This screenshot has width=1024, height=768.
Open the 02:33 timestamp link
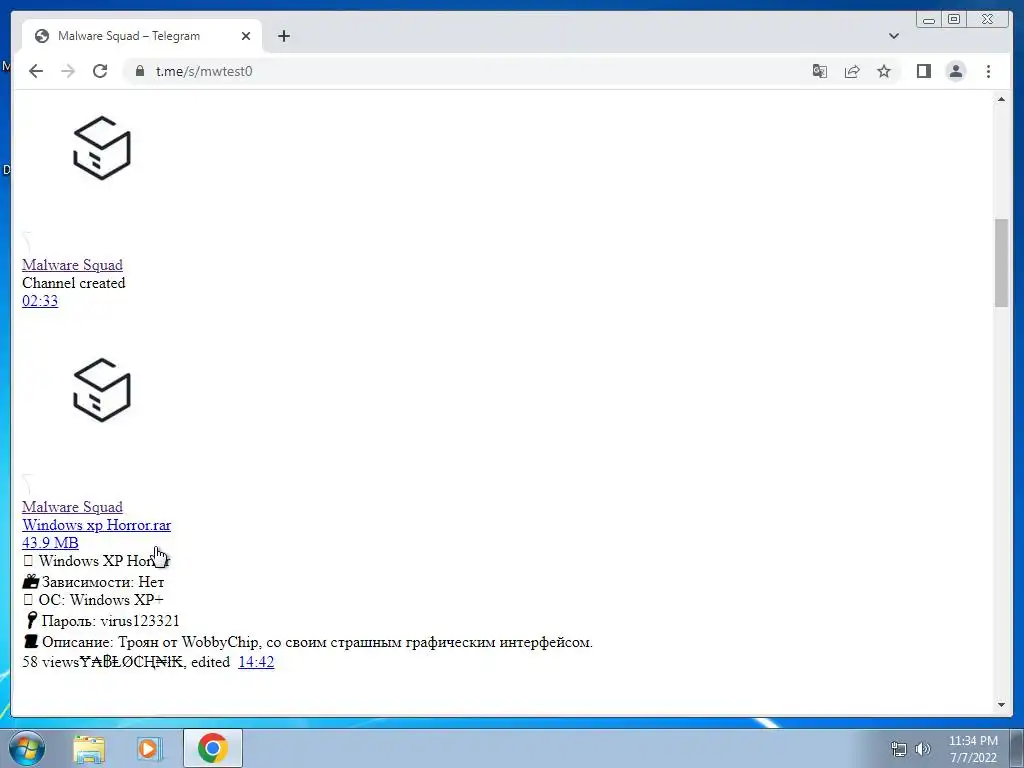click(40, 301)
